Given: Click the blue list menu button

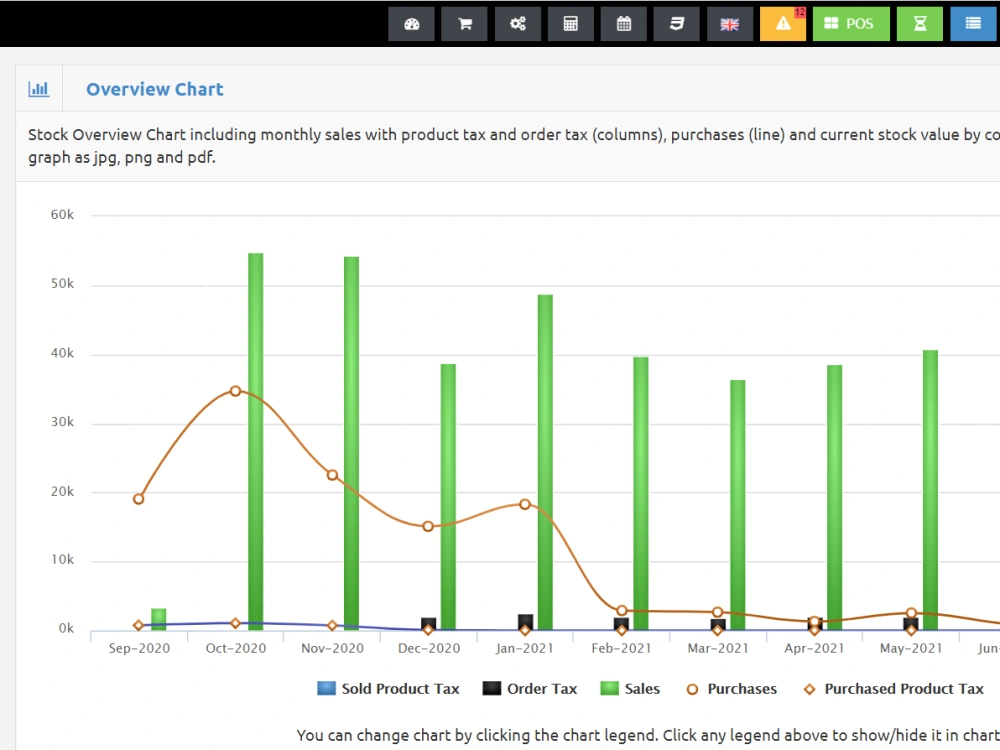Looking at the screenshot, I should coord(974,24).
